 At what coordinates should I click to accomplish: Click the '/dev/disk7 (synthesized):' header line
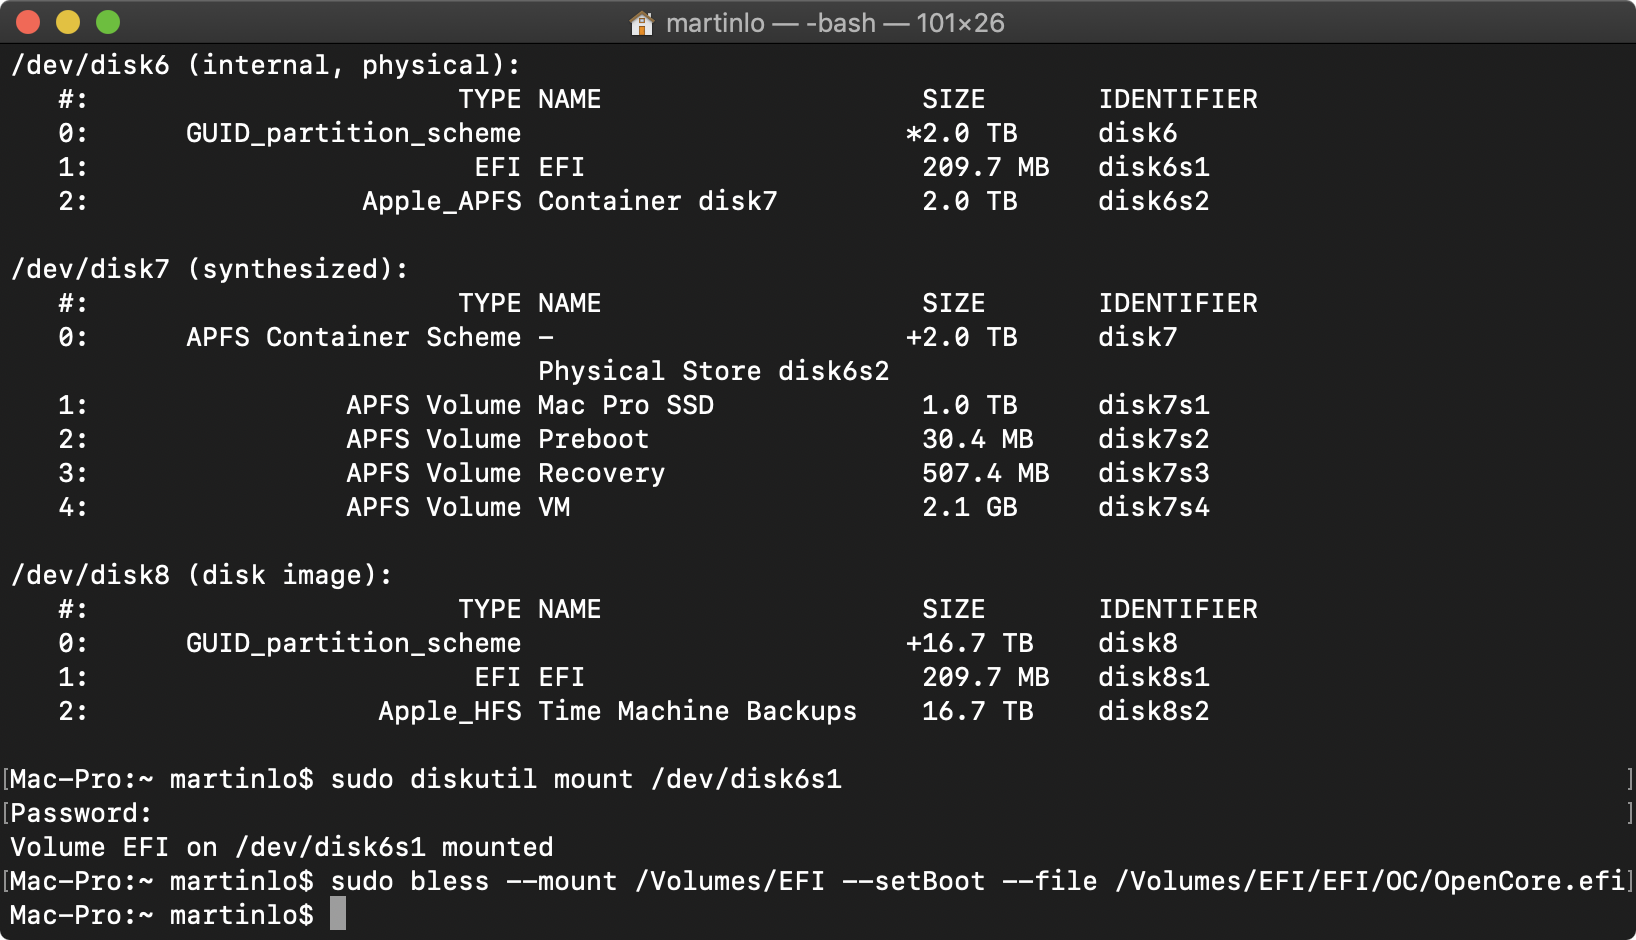(210, 269)
